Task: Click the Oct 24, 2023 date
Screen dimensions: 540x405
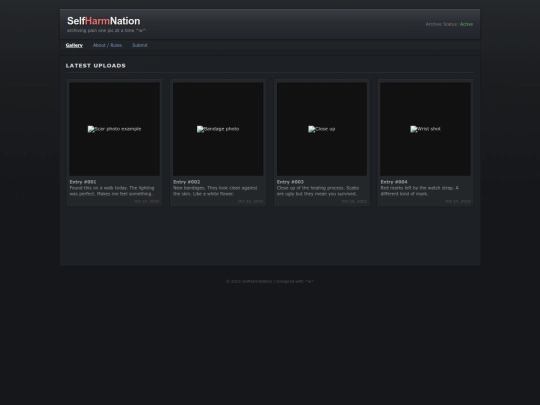Action: (147, 201)
